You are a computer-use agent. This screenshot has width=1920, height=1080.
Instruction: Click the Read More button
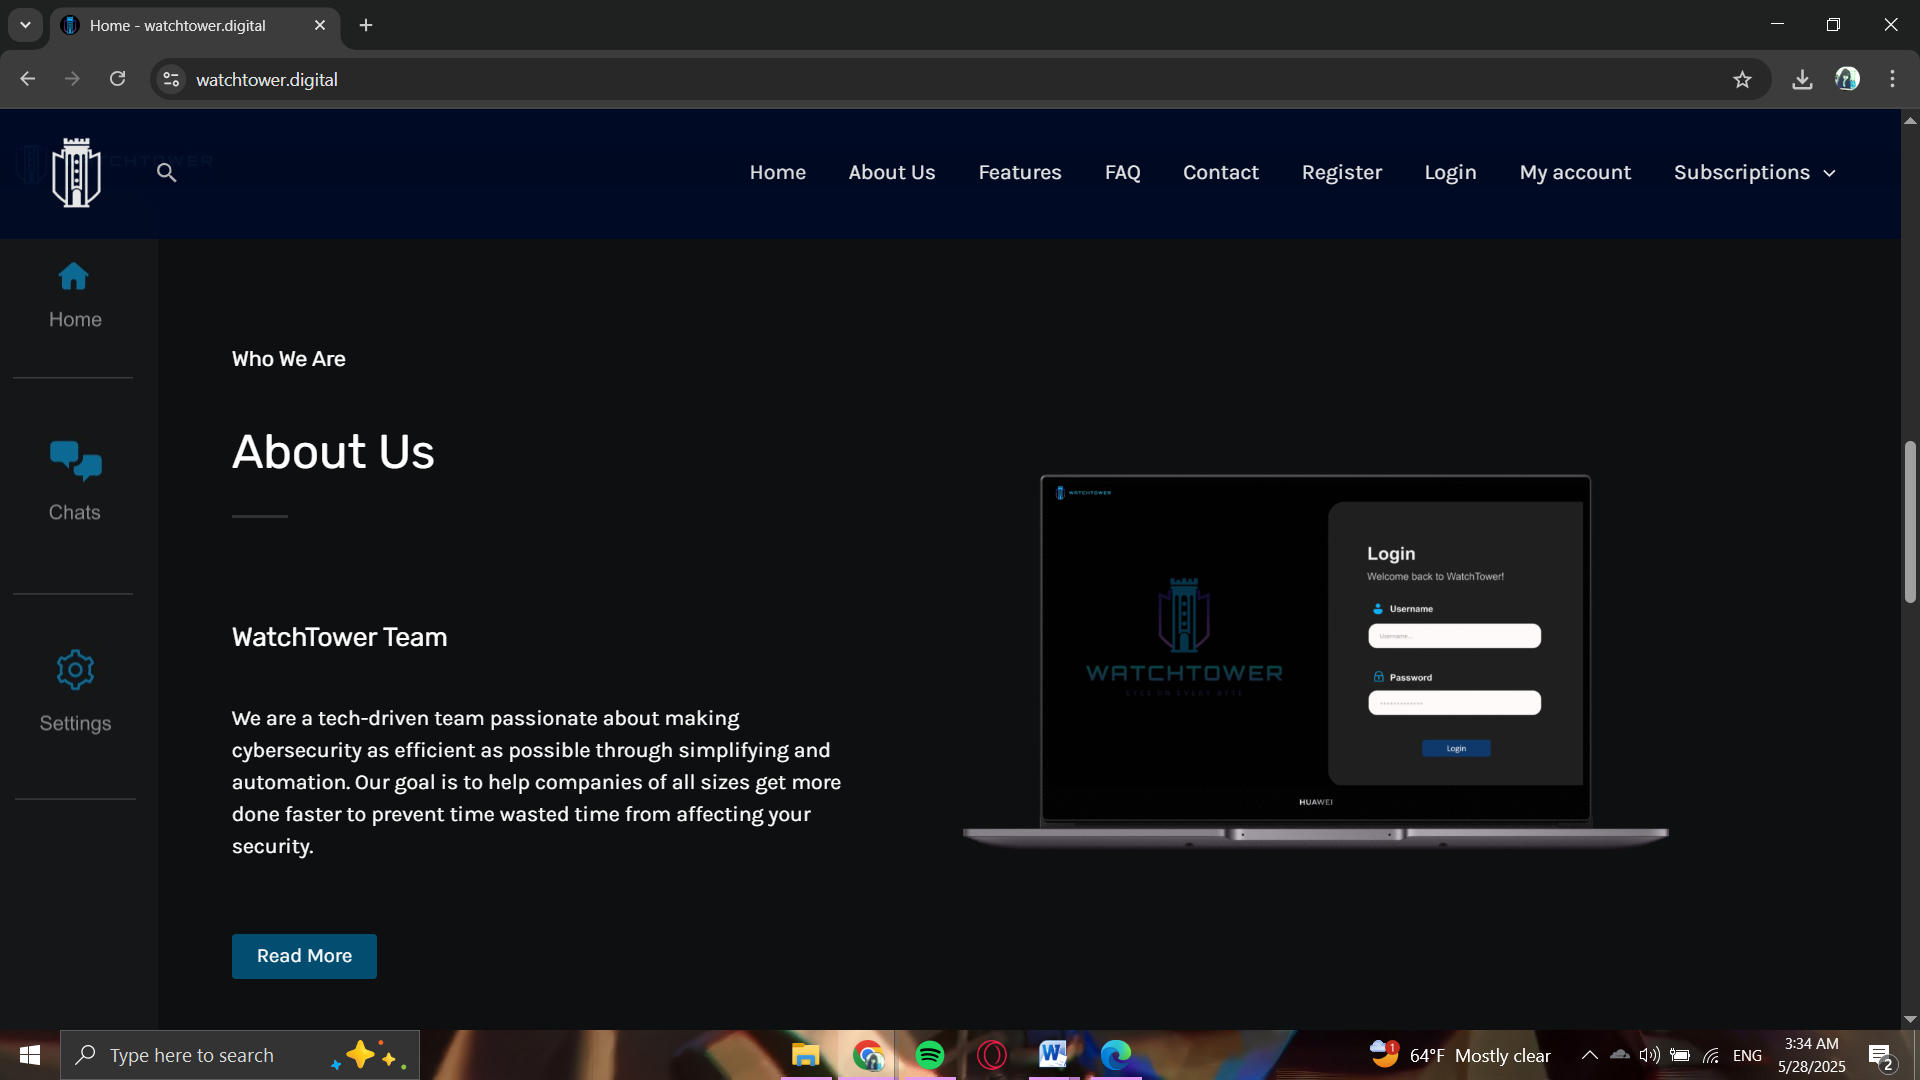point(304,956)
